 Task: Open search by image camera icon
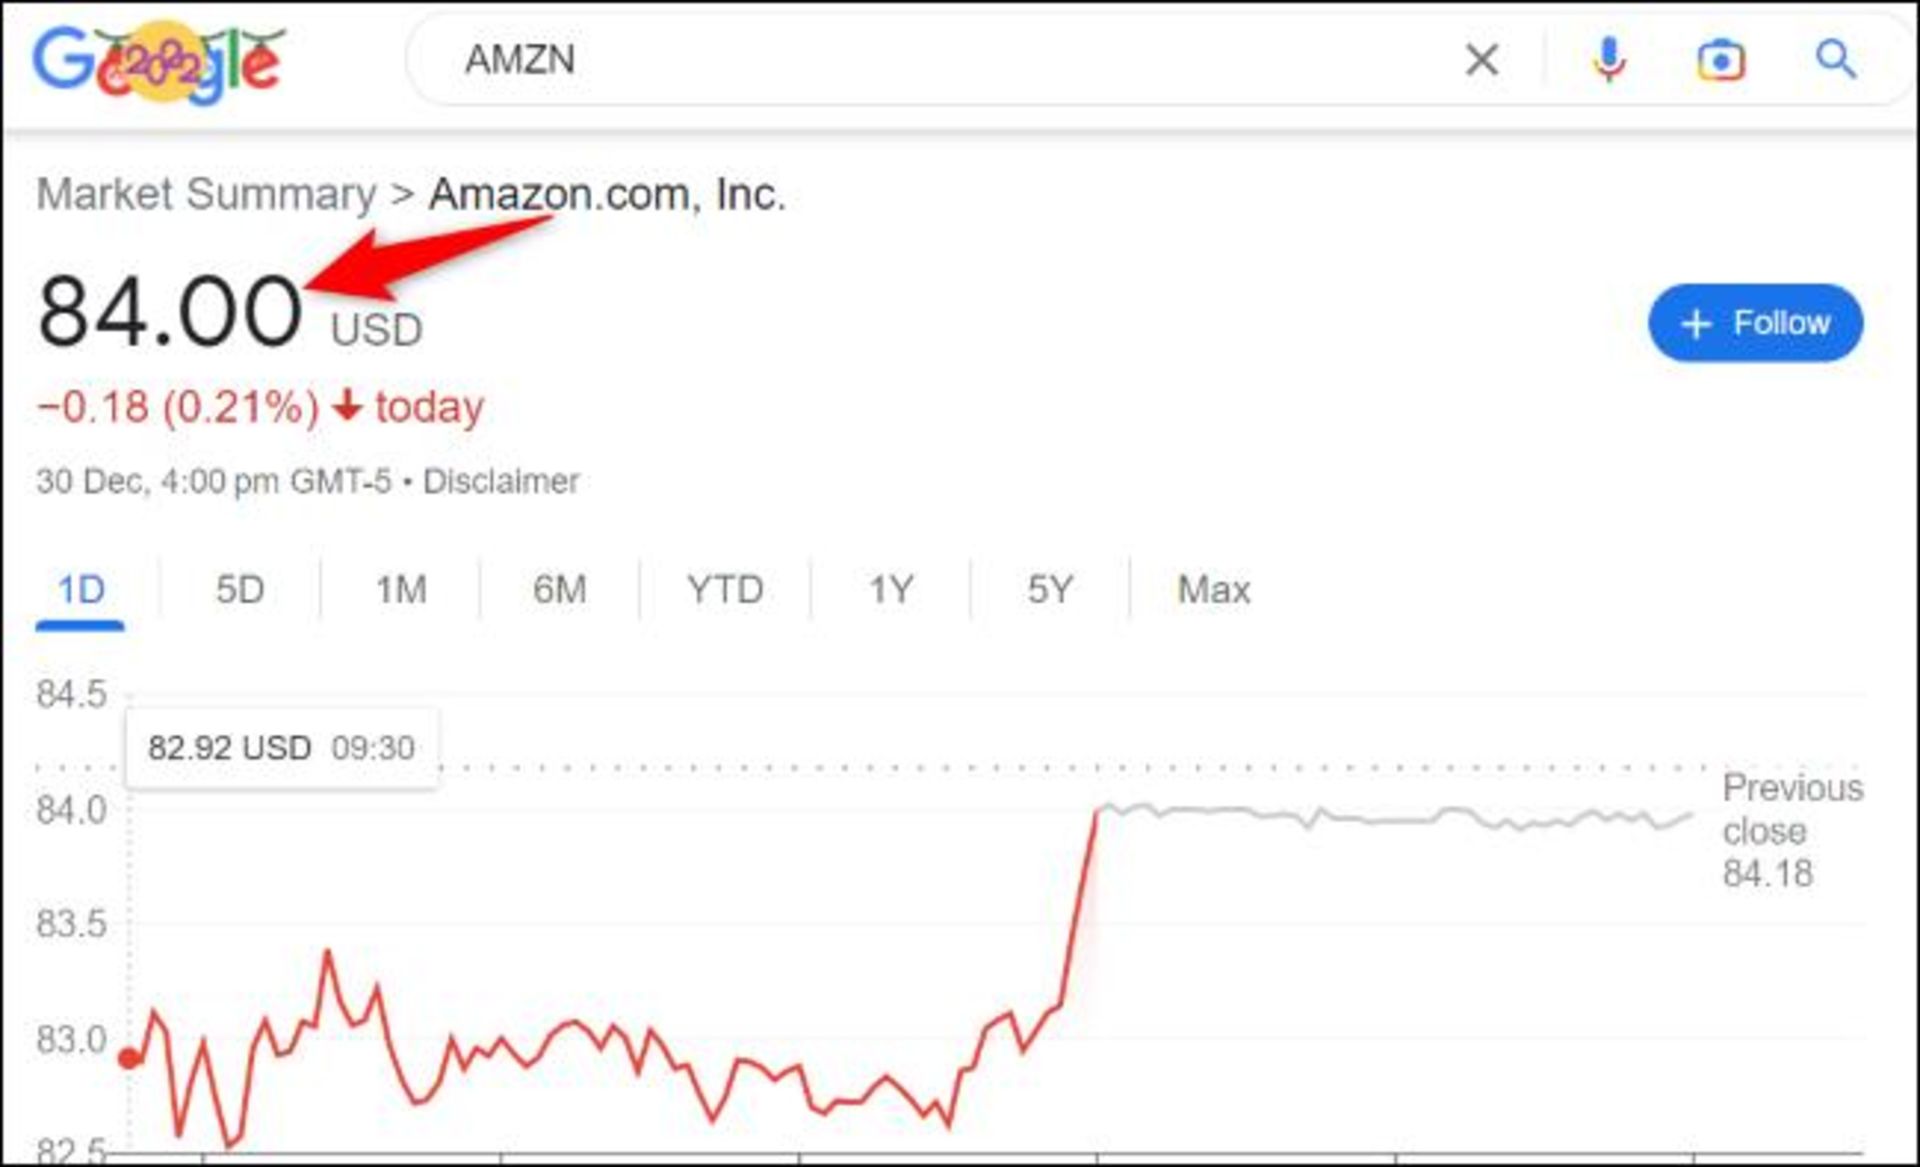[x=1720, y=60]
